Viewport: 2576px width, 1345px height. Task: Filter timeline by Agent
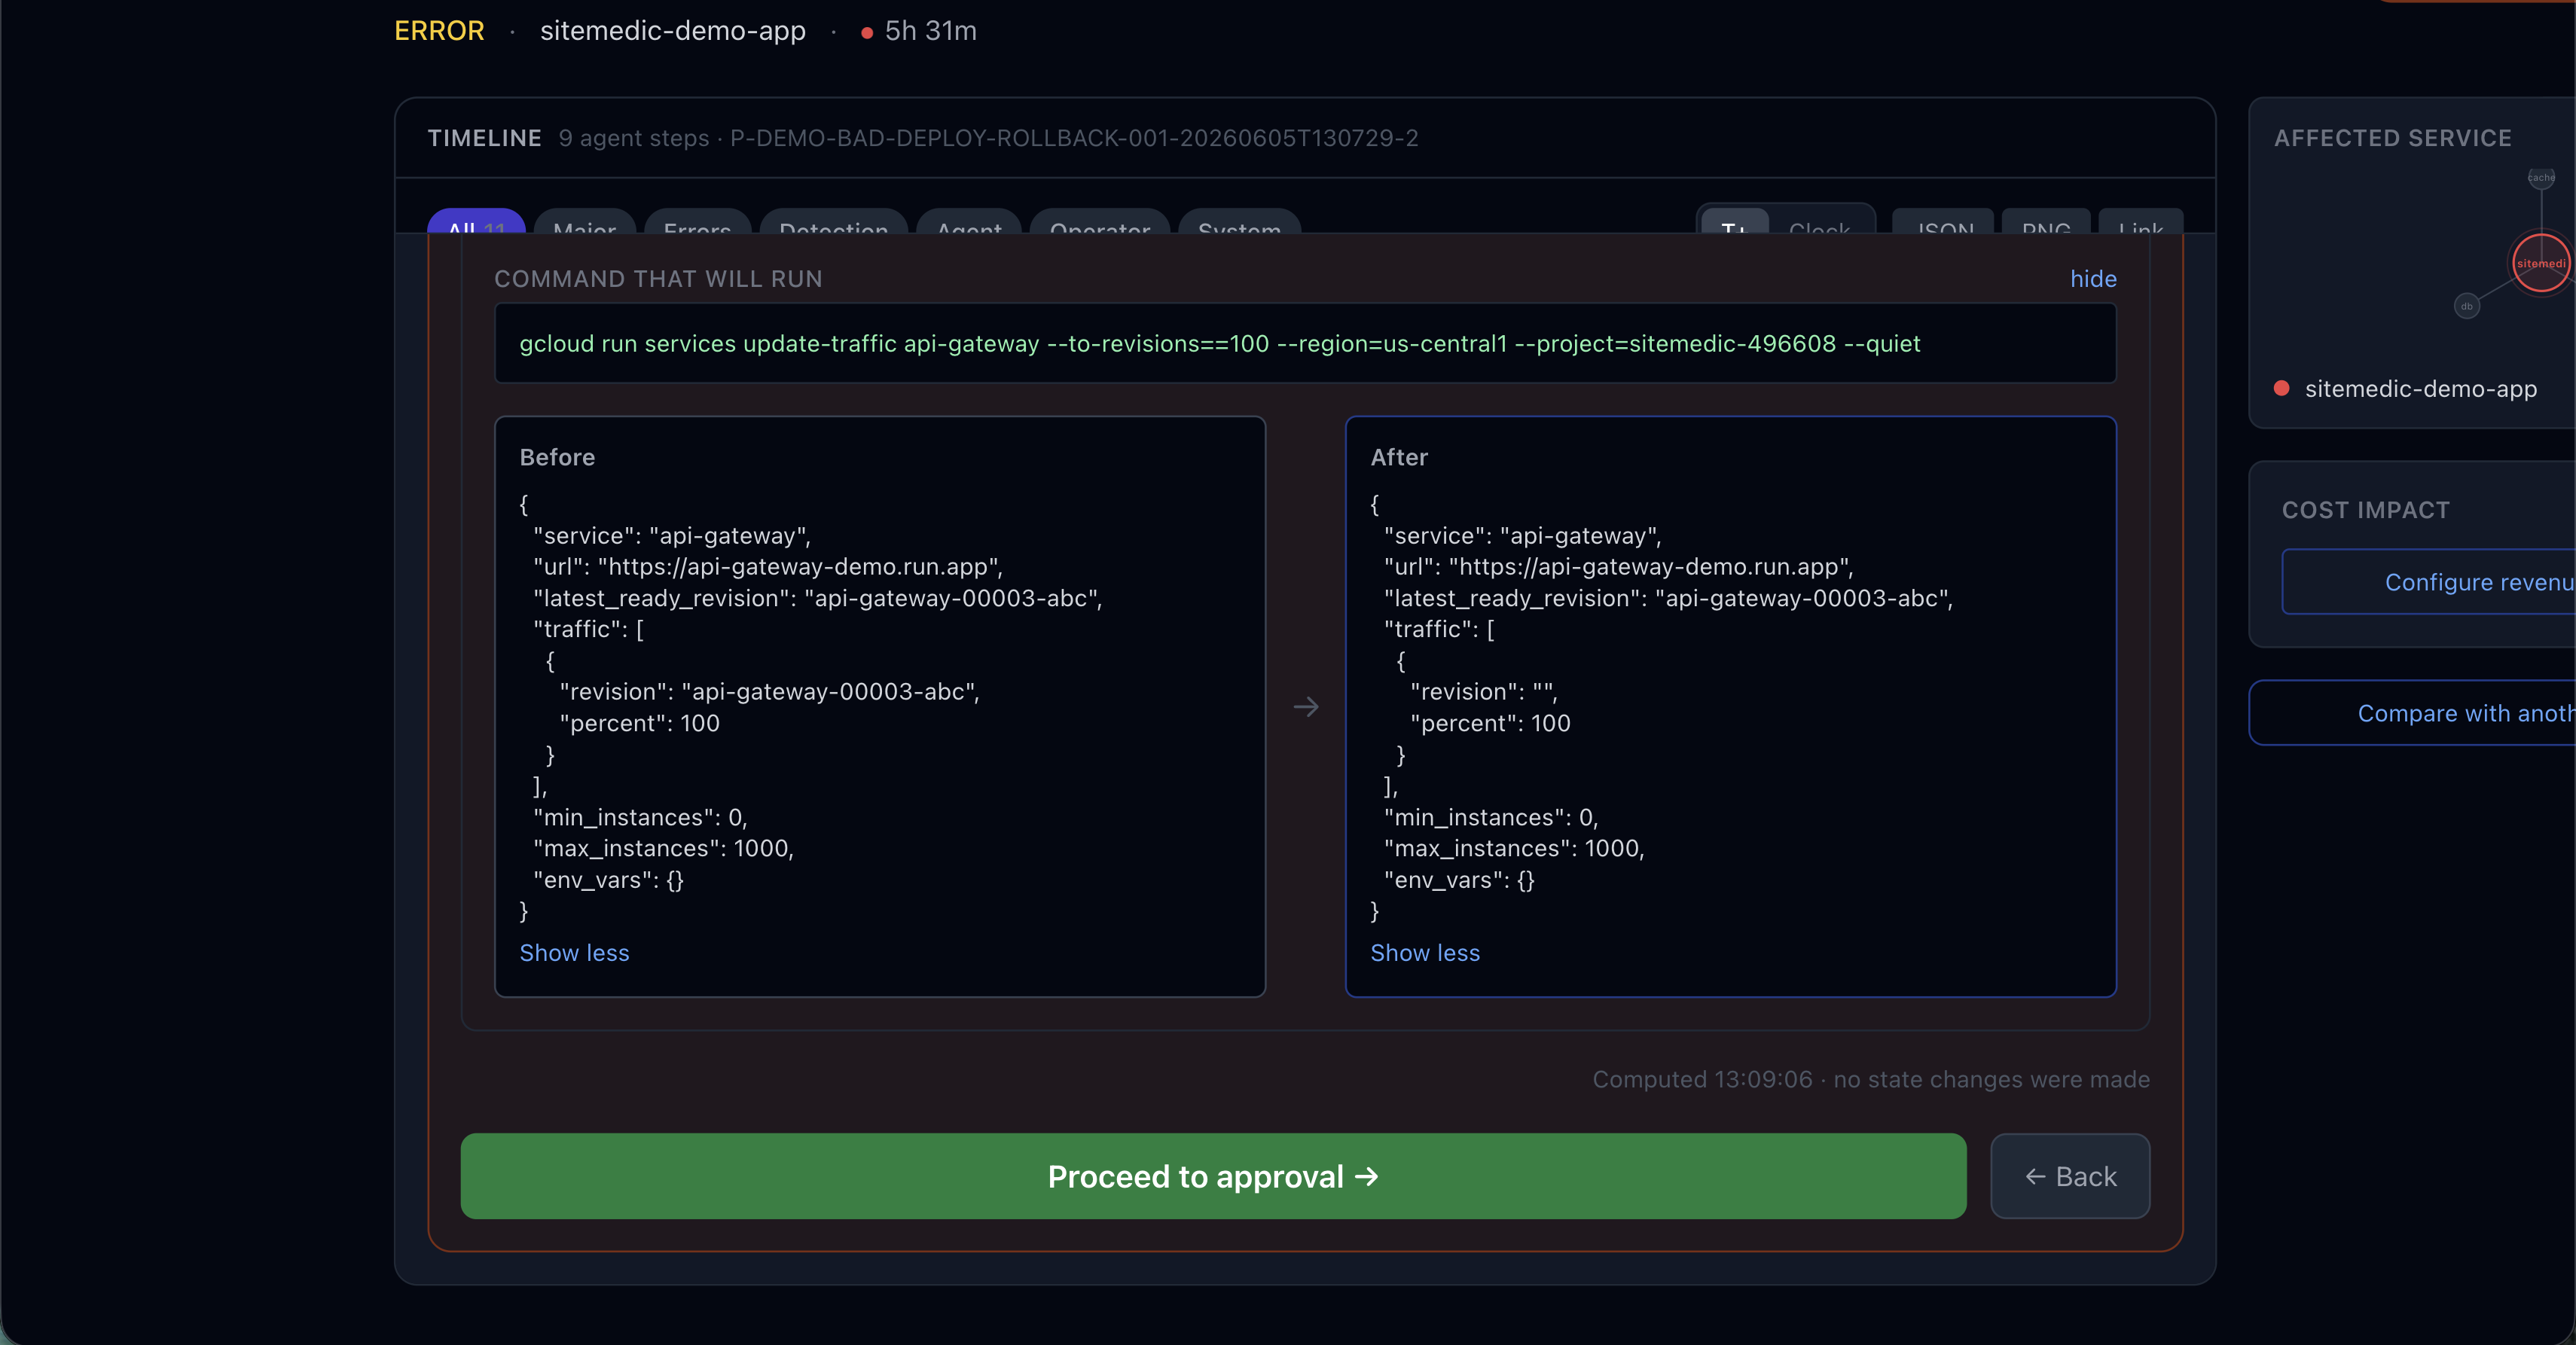[x=969, y=222]
